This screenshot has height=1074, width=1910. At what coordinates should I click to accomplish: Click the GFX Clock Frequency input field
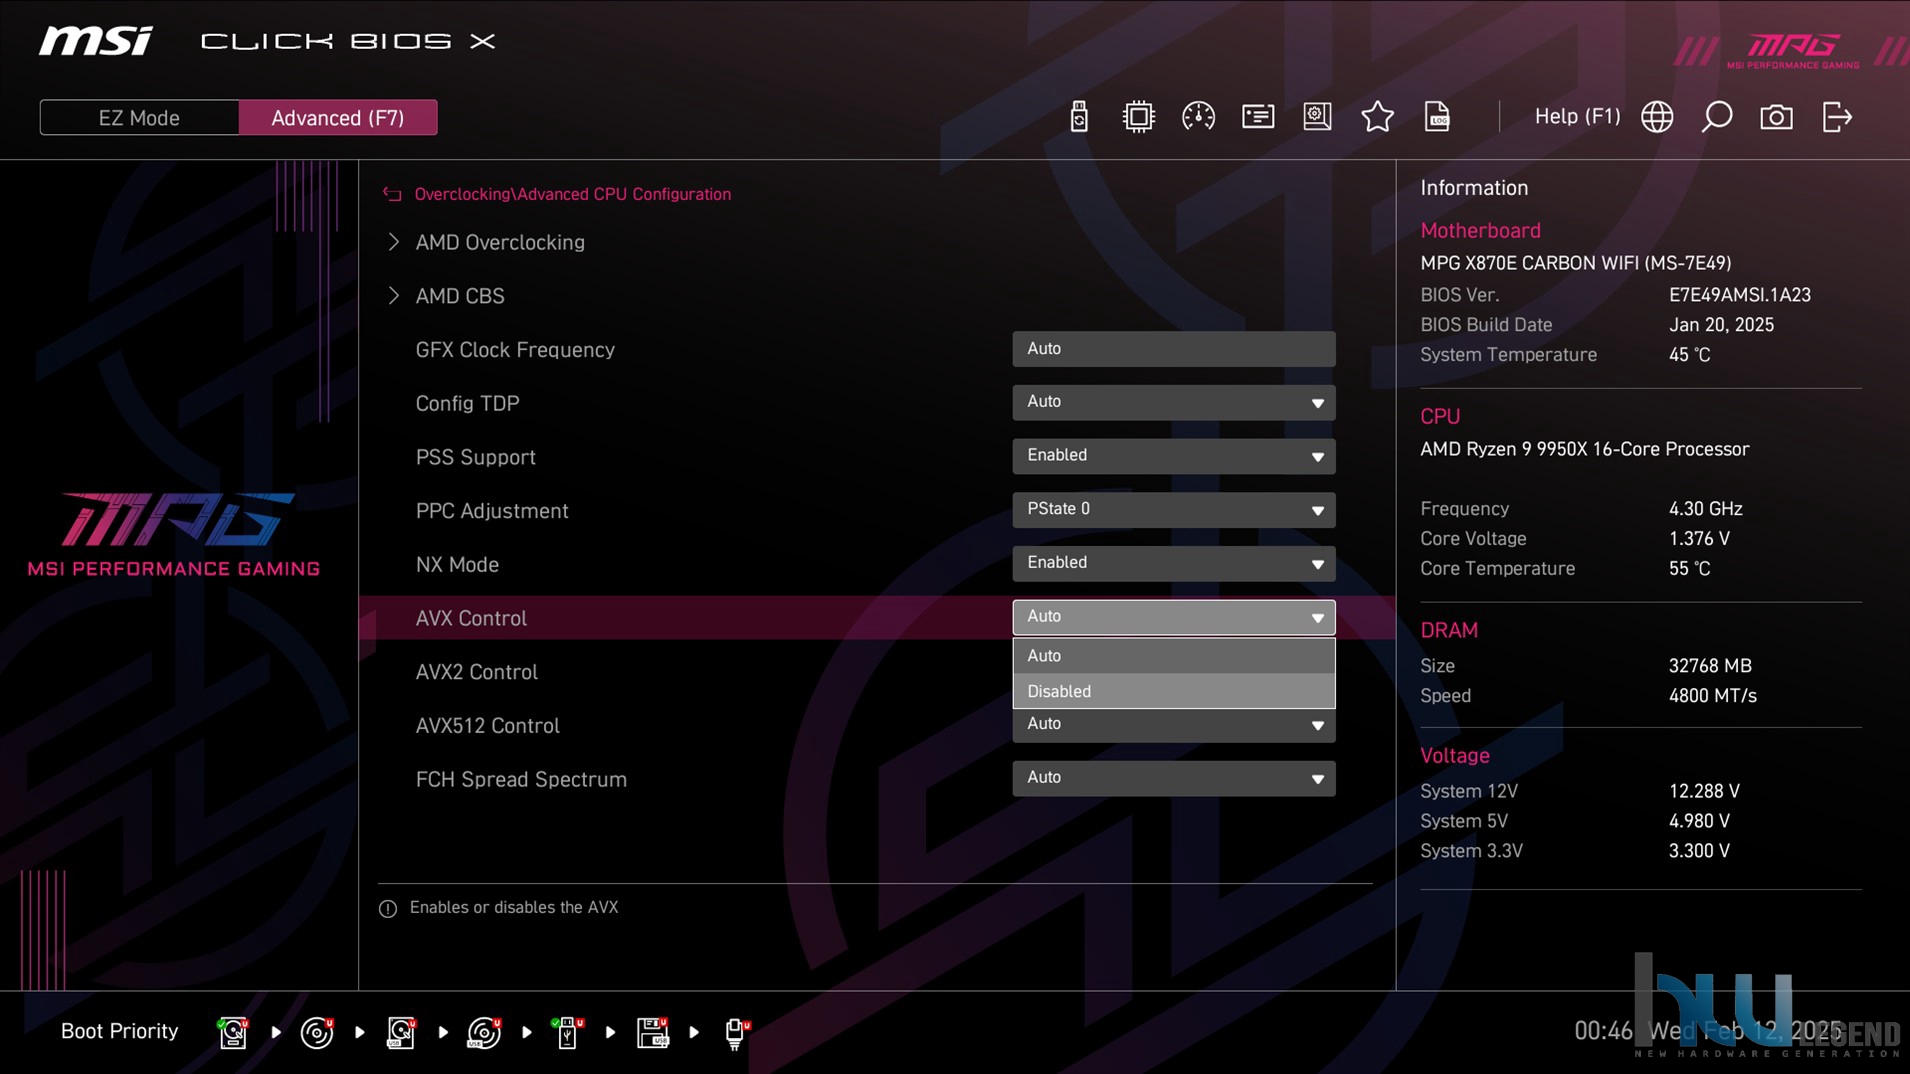(x=1173, y=349)
